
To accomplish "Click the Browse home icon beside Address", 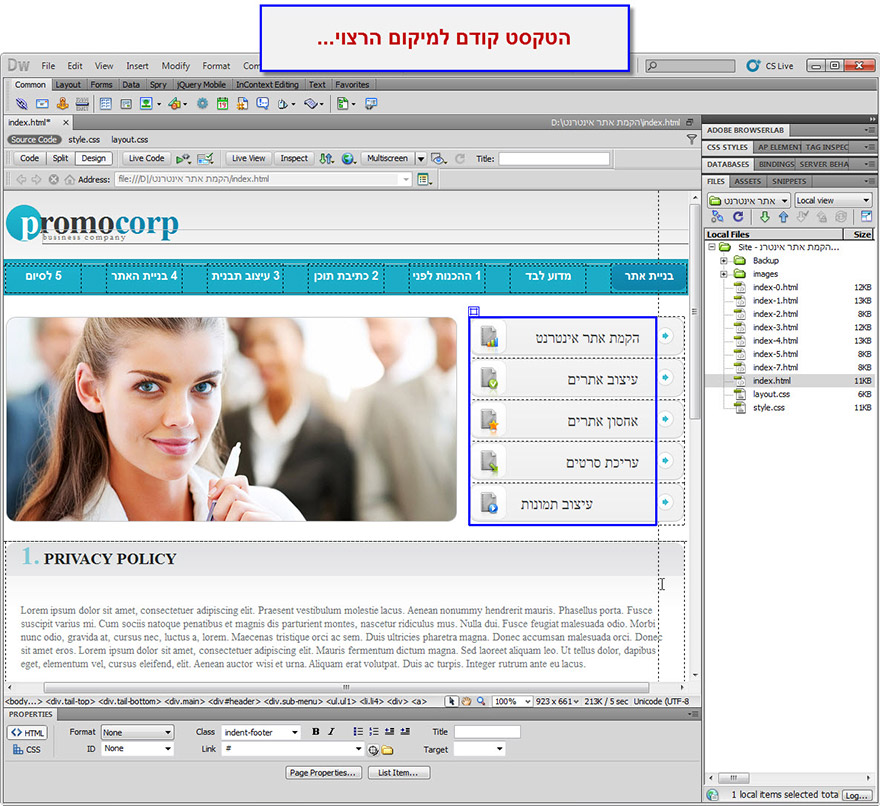I will point(70,180).
